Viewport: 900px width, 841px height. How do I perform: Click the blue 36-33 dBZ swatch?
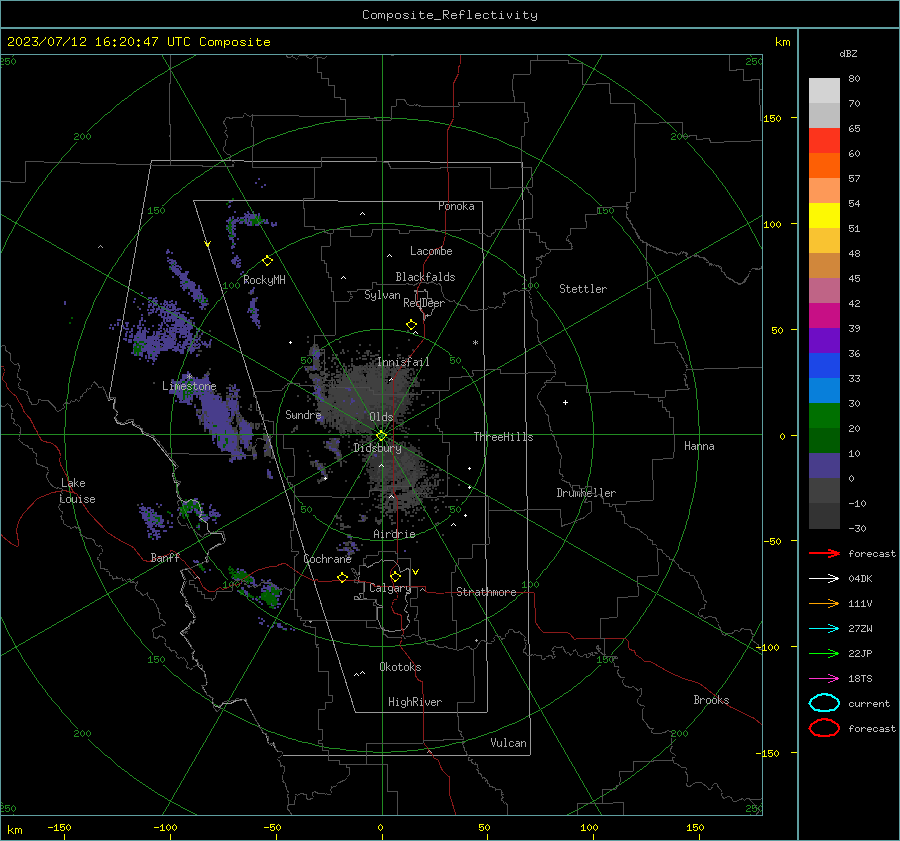[x=824, y=366]
